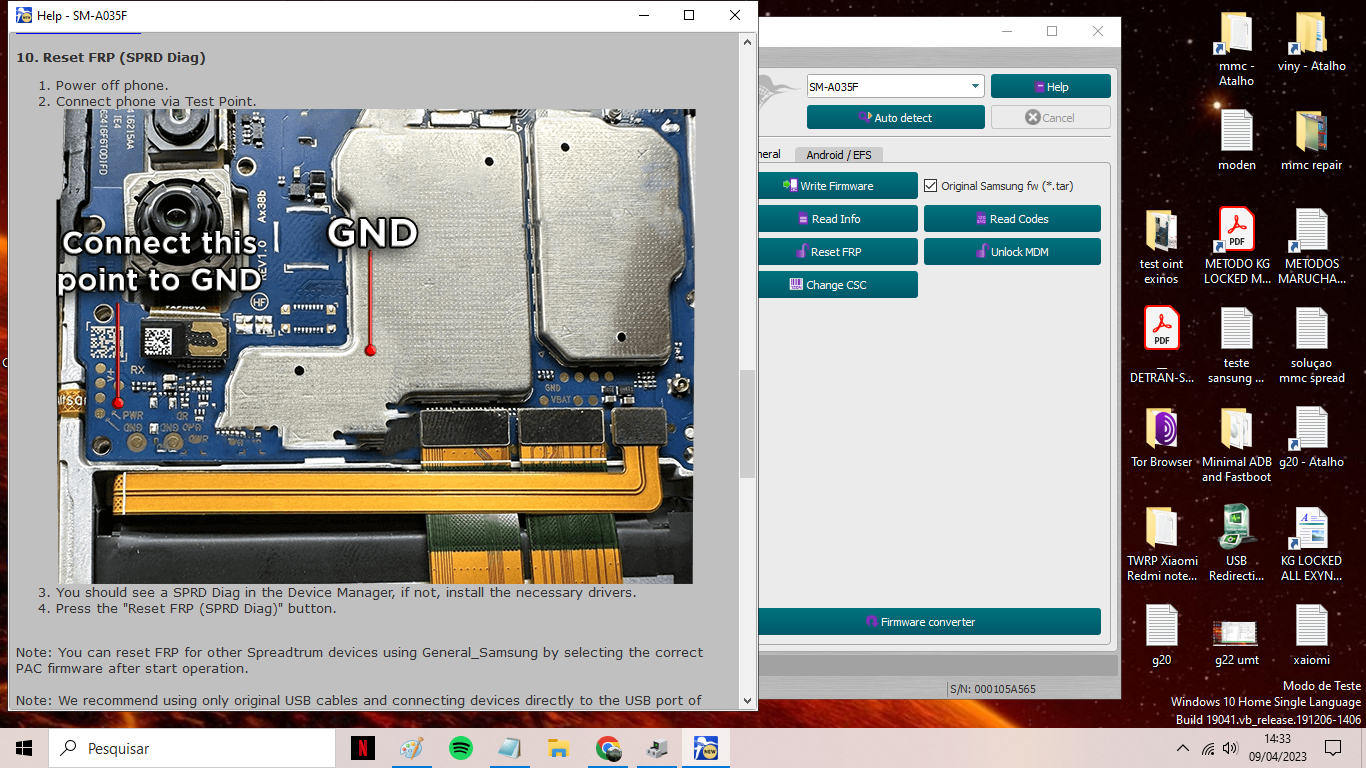Image resolution: width=1366 pixels, height=768 pixels.
Task: Click the Reset FRP button
Action: [837, 252]
